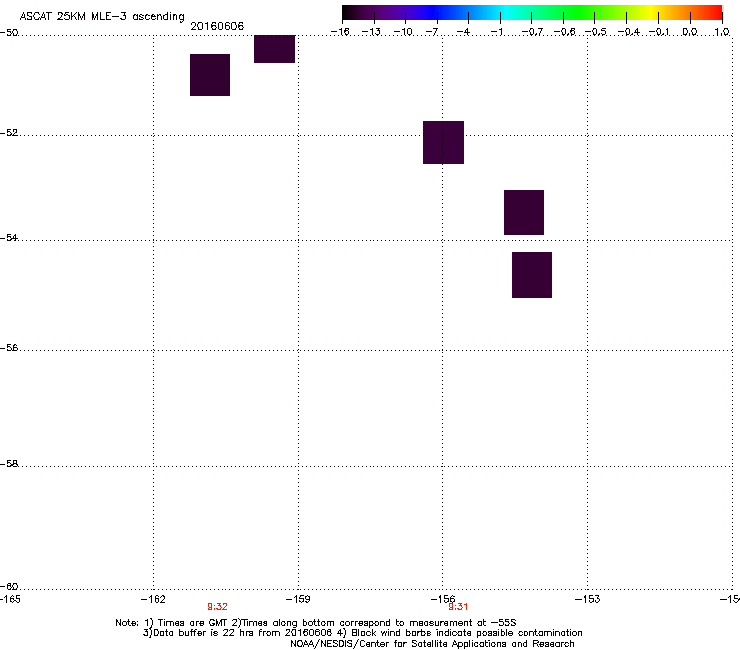The height and width of the screenshot is (650, 740).
Task: Click the dark data square on the -156 meridian
Action: point(444,143)
